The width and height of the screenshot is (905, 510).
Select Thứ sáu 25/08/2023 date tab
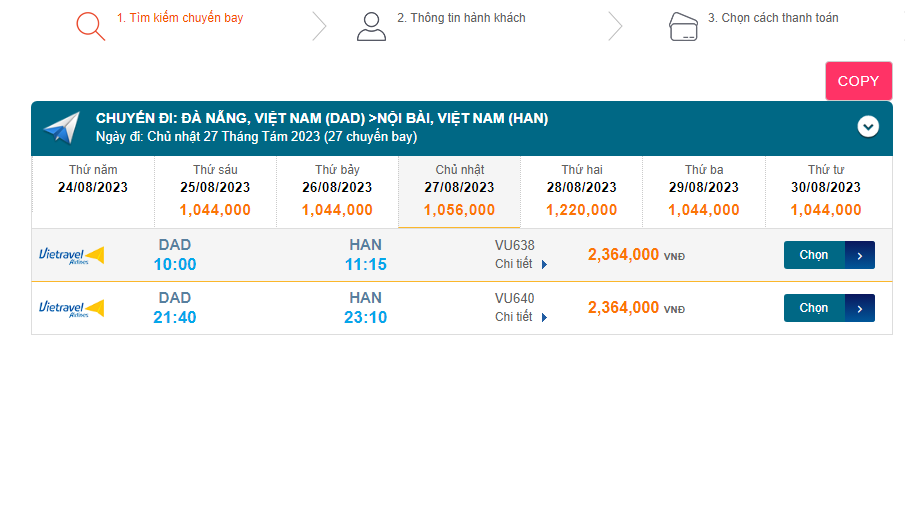tap(215, 191)
